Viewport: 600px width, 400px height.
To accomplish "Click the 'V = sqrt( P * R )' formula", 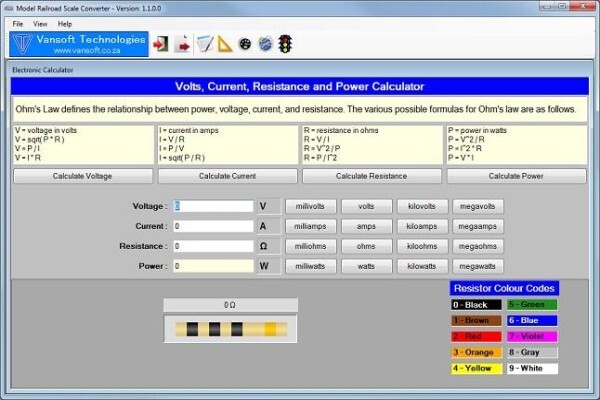I will (x=40, y=139).
